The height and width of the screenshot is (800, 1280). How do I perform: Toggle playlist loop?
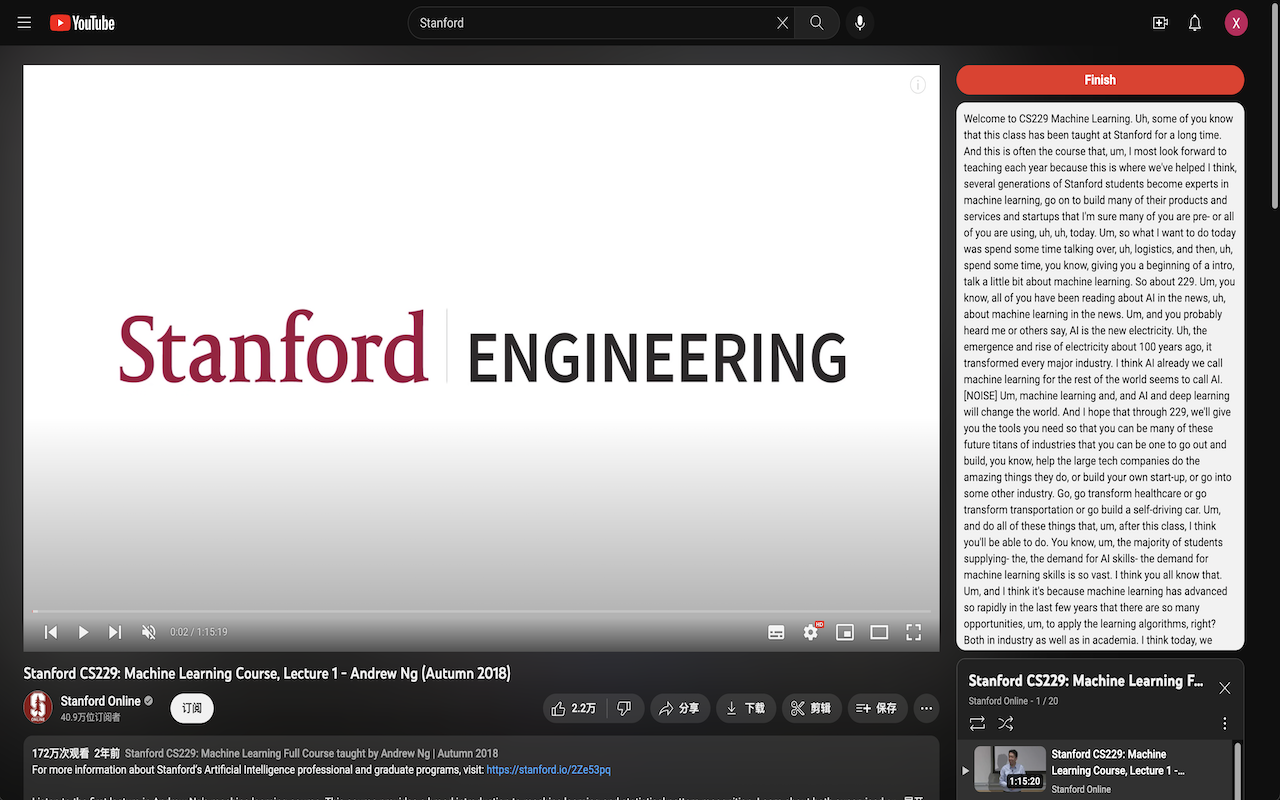[x=977, y=723]
